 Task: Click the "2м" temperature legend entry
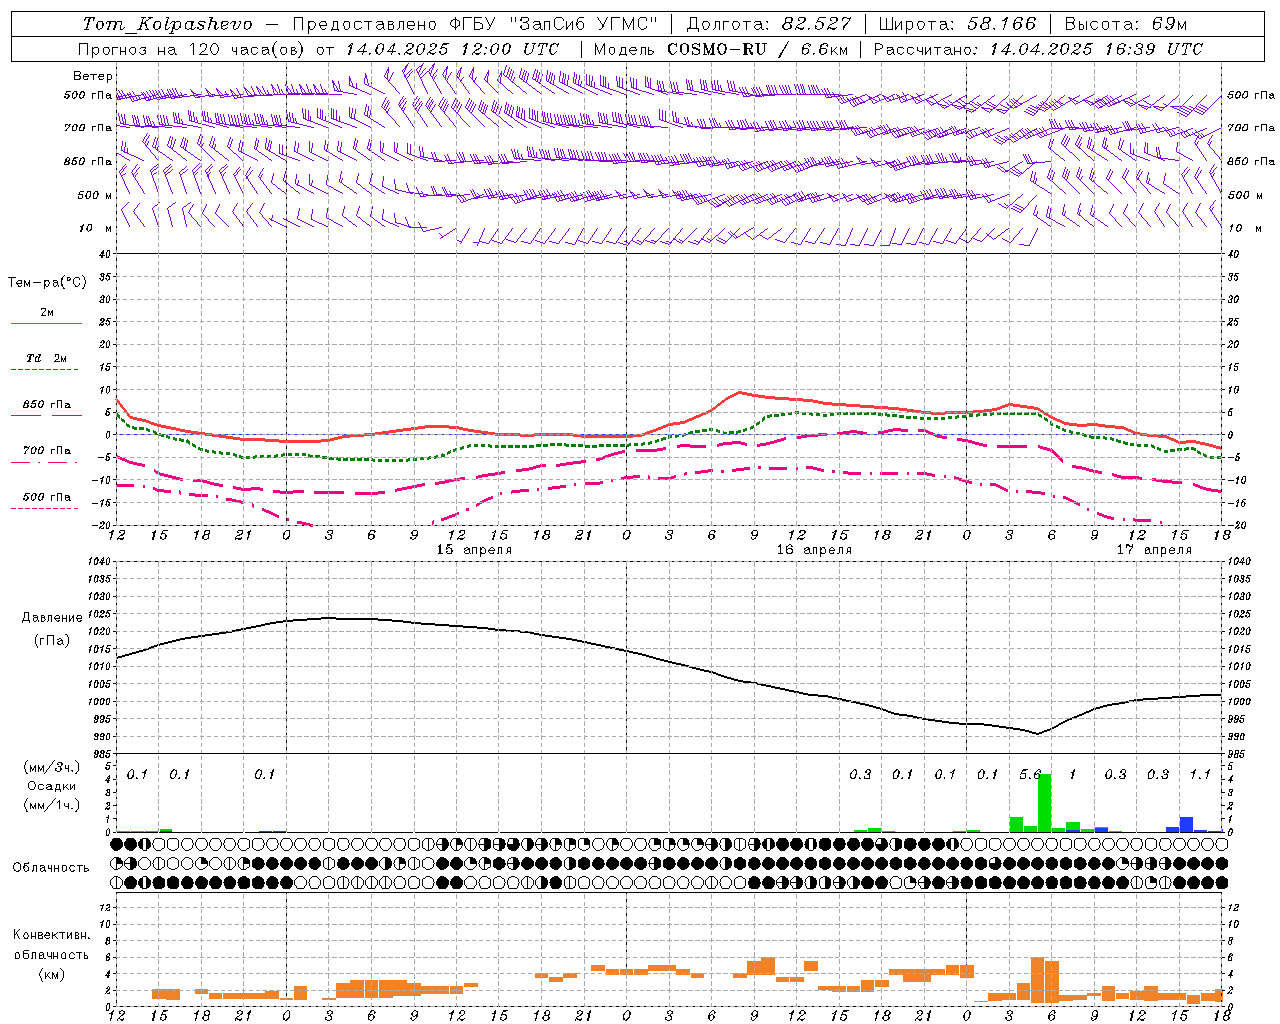[x=47, y=312]
